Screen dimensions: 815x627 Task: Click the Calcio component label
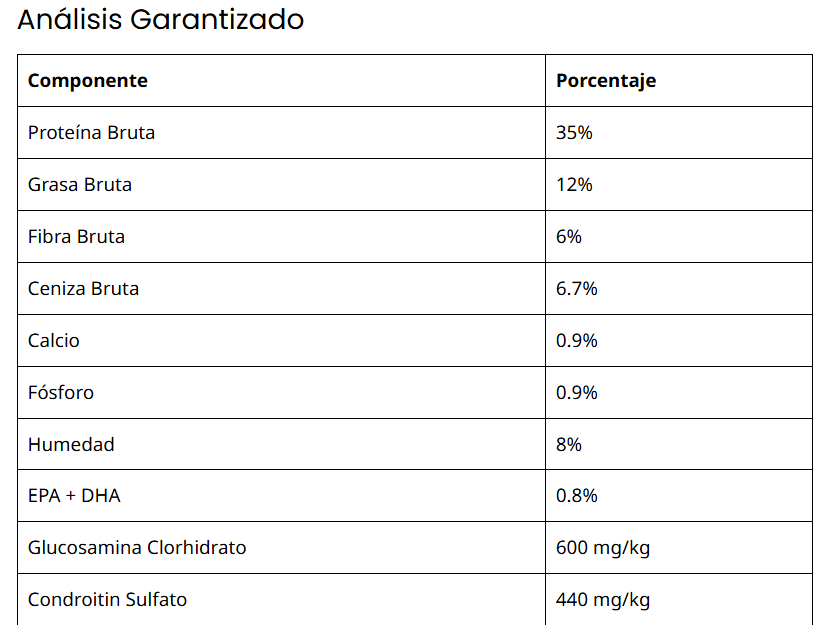[54, 341]
